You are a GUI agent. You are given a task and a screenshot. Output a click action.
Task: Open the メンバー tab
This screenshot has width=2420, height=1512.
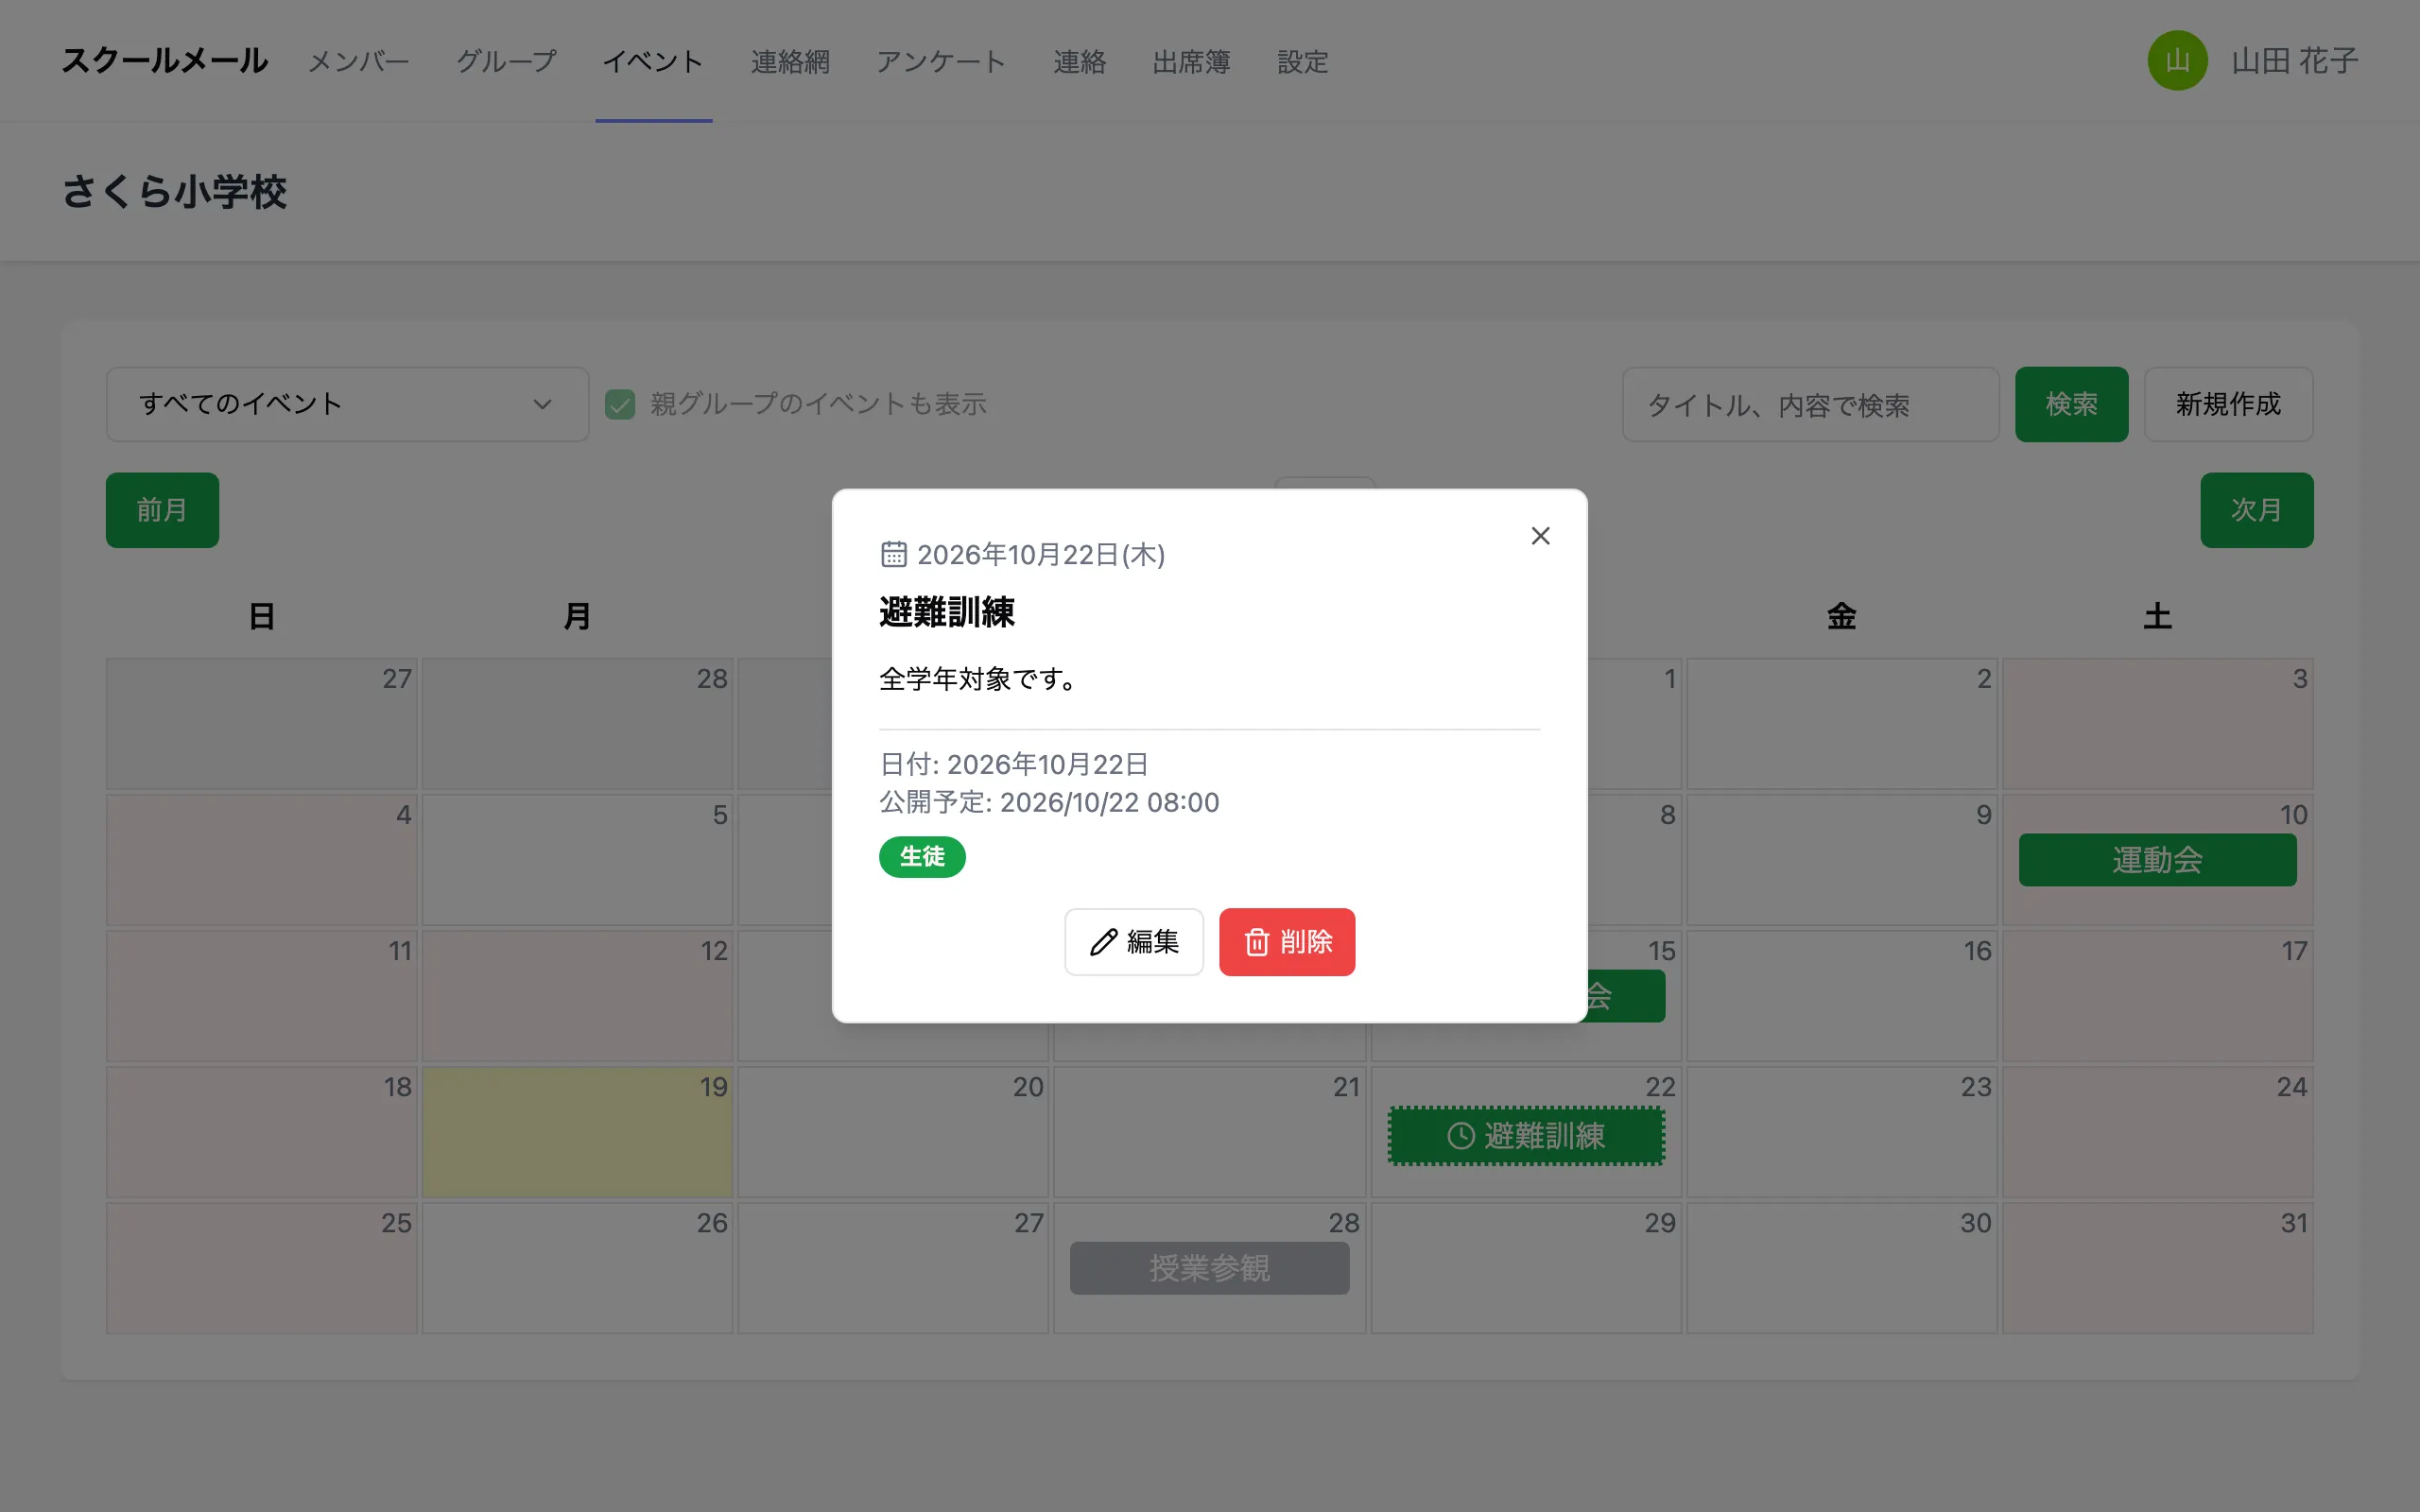pos(359,62)
